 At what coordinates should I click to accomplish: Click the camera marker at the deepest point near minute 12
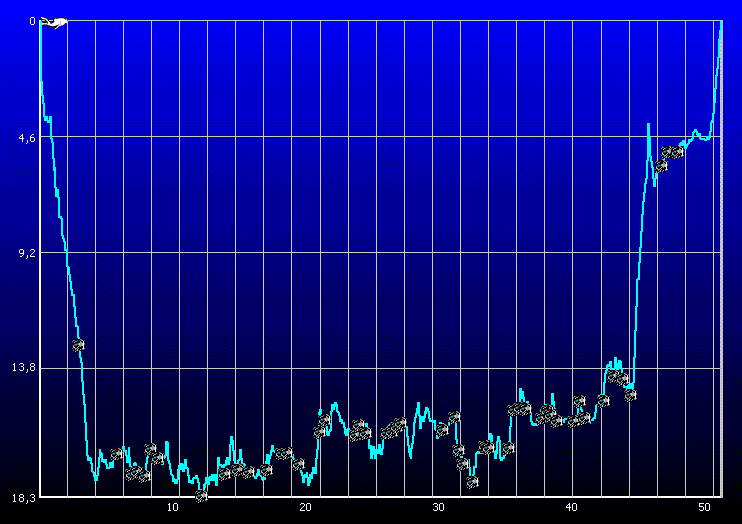(x=202, y=496)
